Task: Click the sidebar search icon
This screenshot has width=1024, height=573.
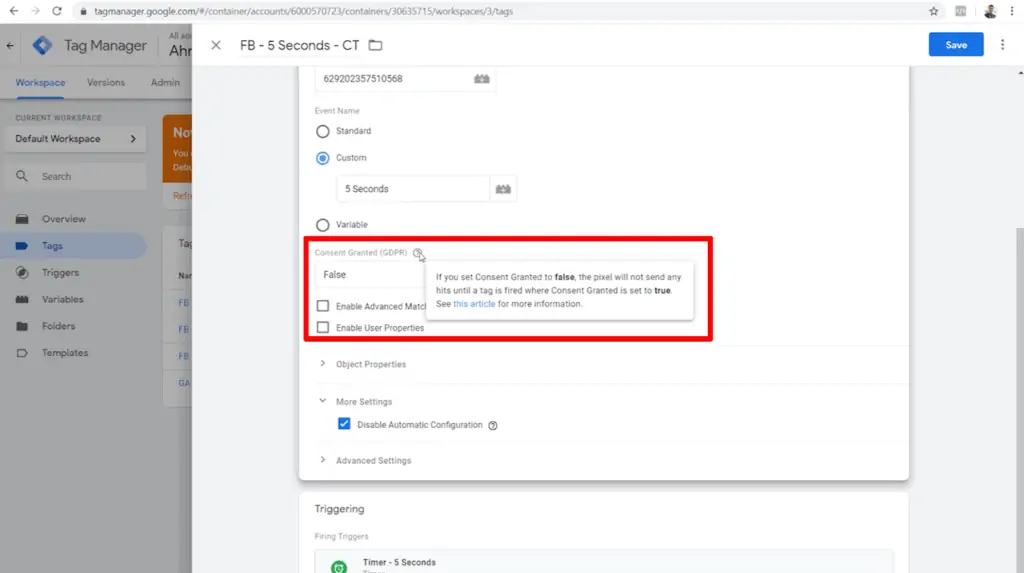Action: click(22, 176)
